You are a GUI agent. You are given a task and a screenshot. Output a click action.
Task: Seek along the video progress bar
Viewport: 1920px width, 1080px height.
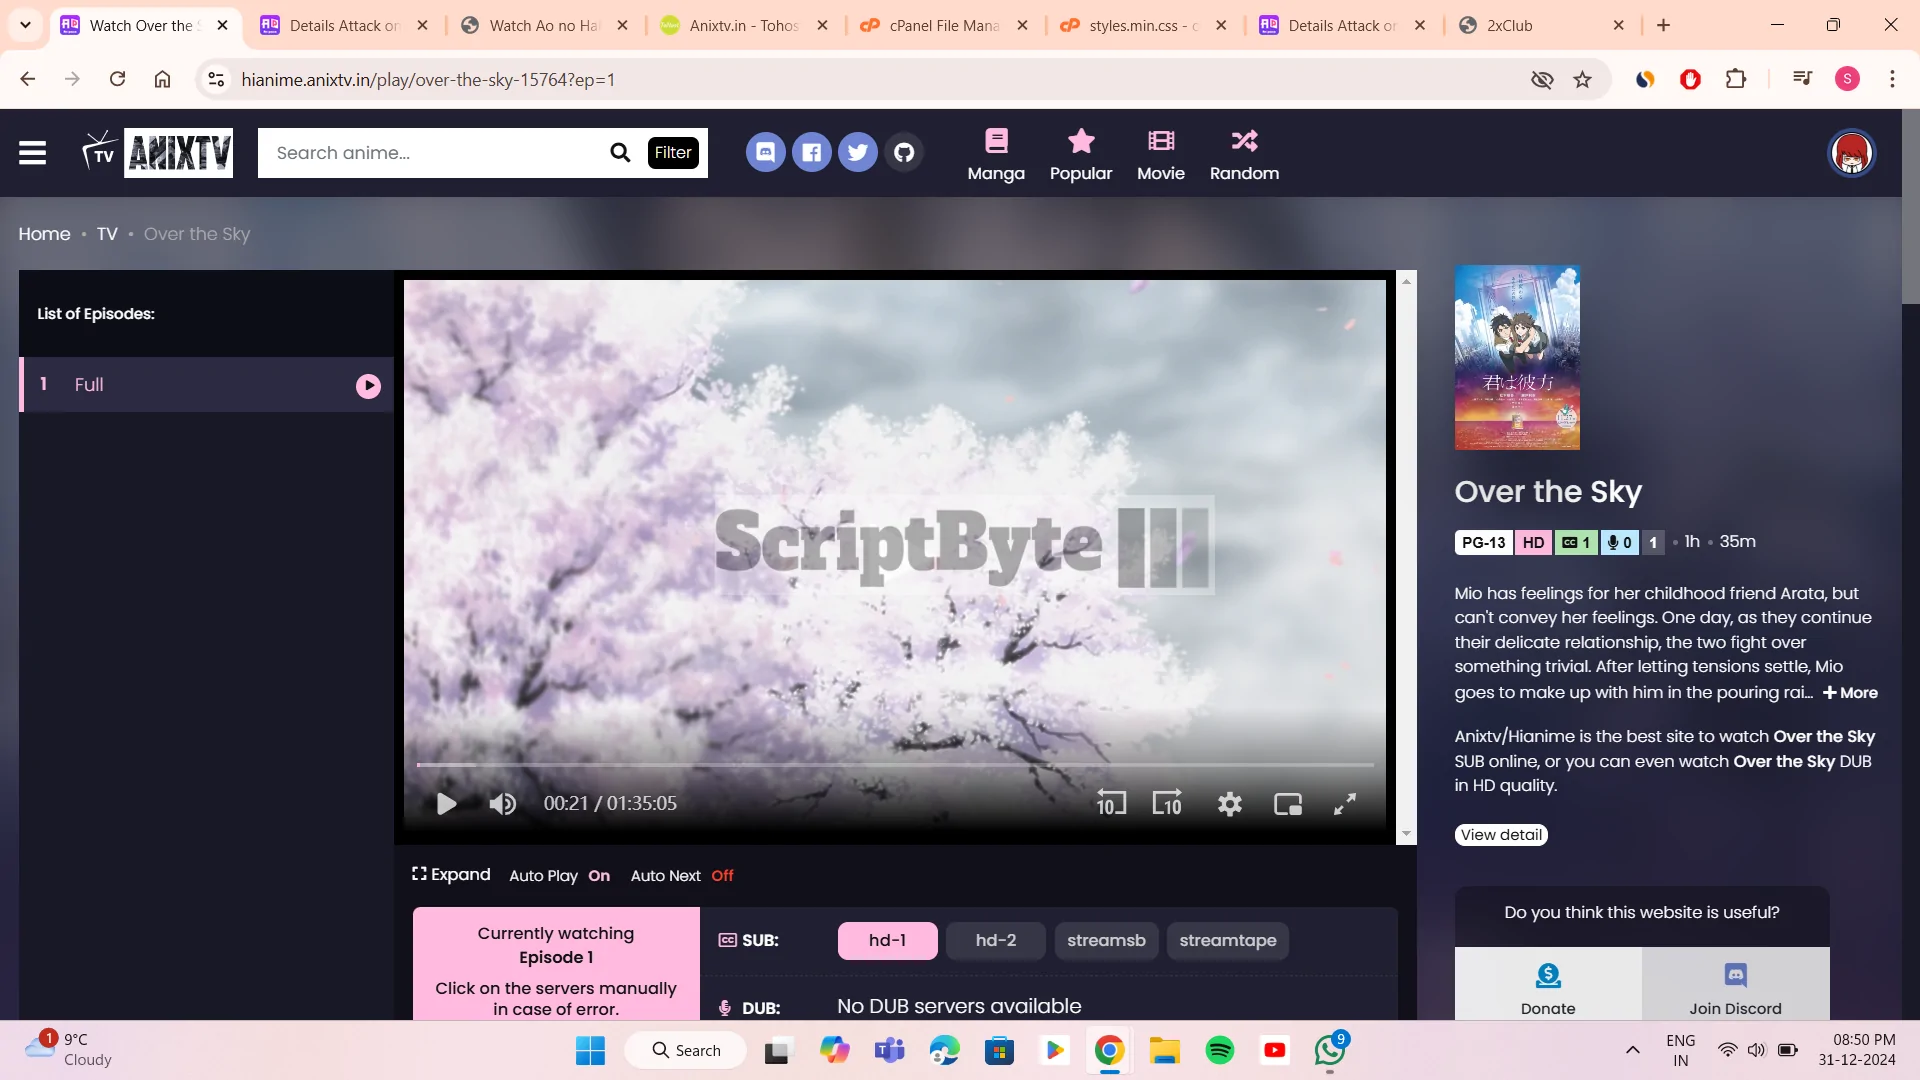coord(895,765)
